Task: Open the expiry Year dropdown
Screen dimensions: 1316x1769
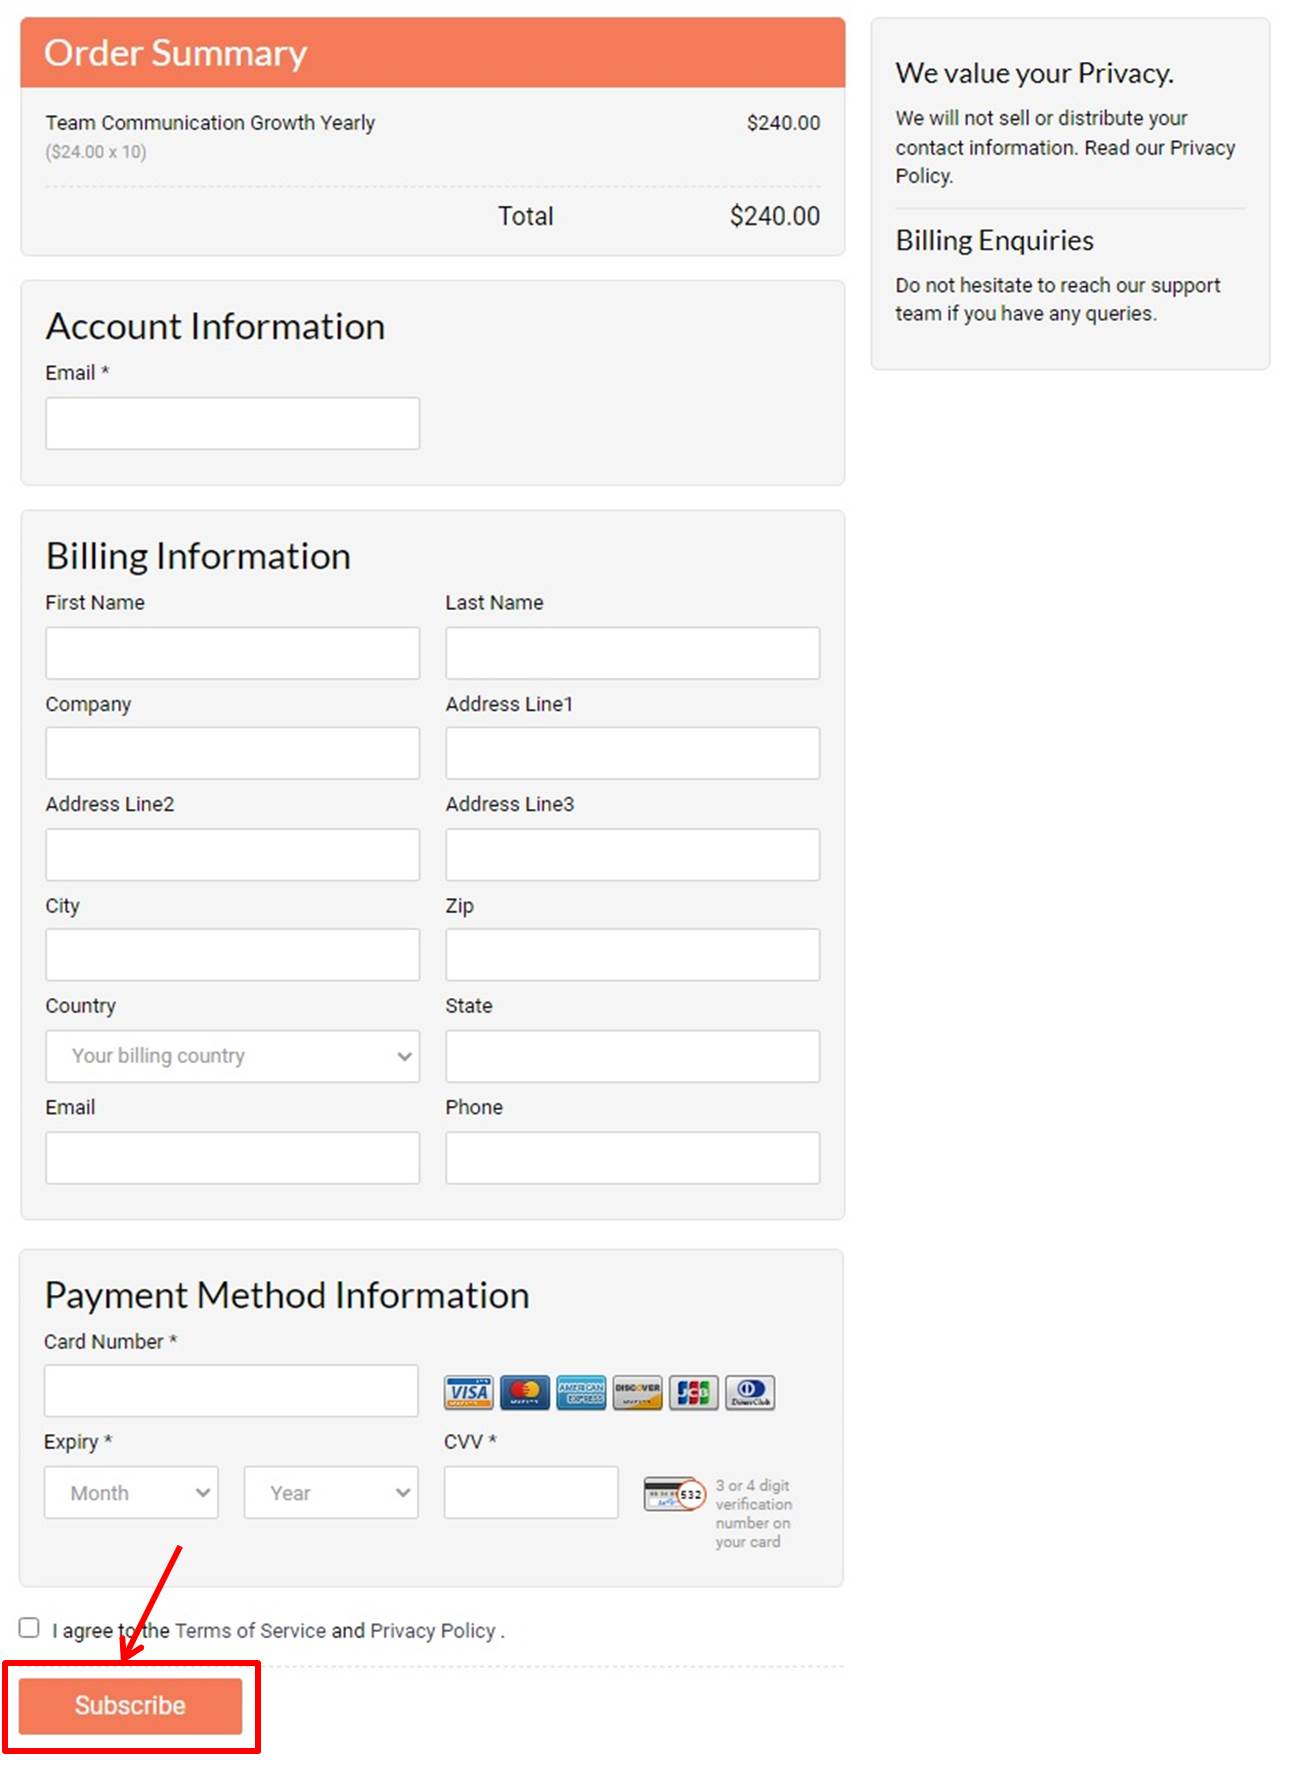Action: click(331, 1493)
